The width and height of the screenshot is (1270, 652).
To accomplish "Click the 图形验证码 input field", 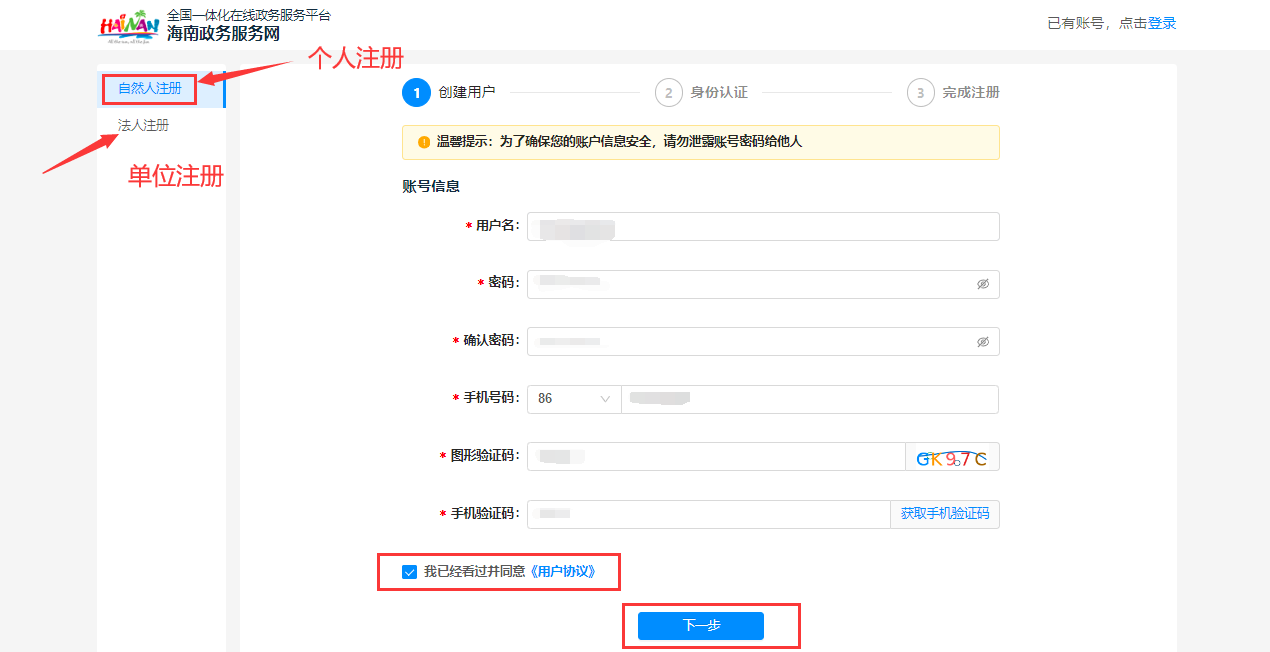I will pyautogui.click(x=716, y=457).
